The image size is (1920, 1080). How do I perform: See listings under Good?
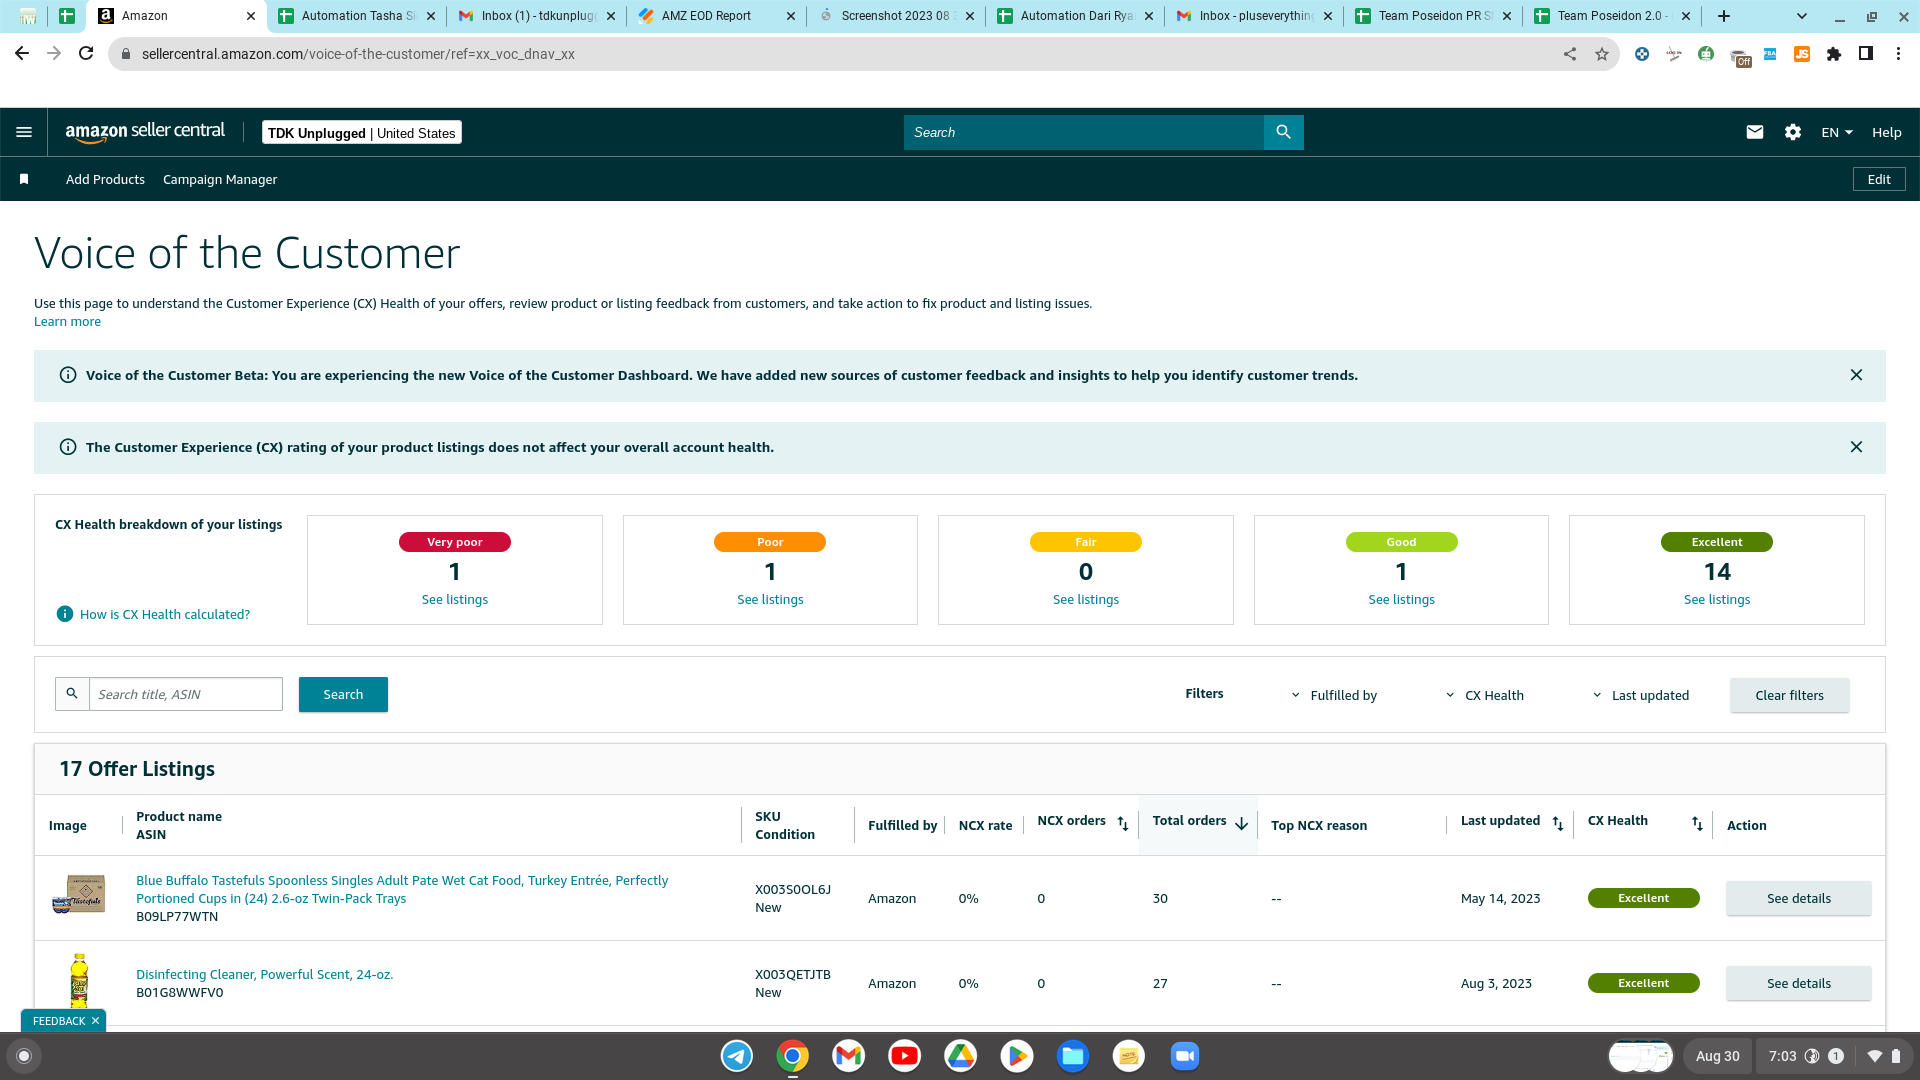(1401, 599)
